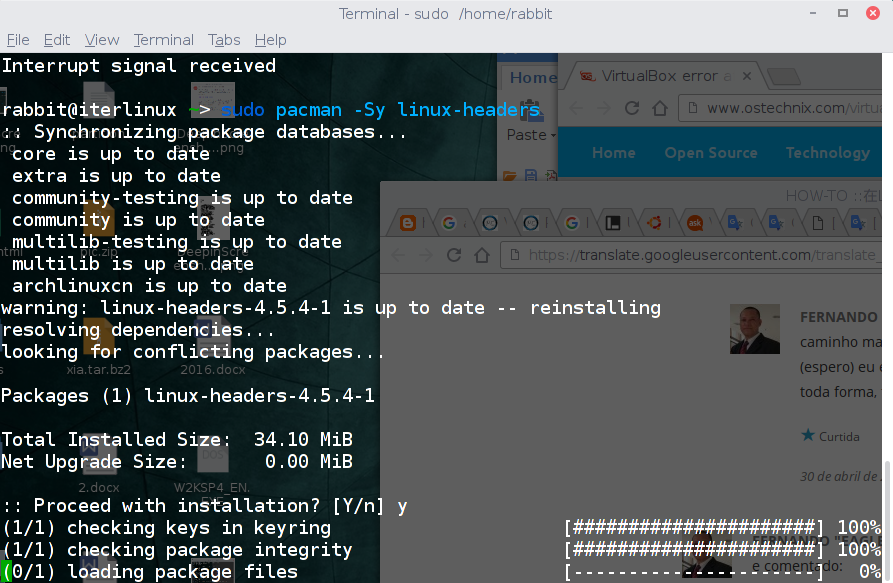Click the FERNANDO commenter name
Image resolution: width=893 pixels, height=583 pixels.
838,317
